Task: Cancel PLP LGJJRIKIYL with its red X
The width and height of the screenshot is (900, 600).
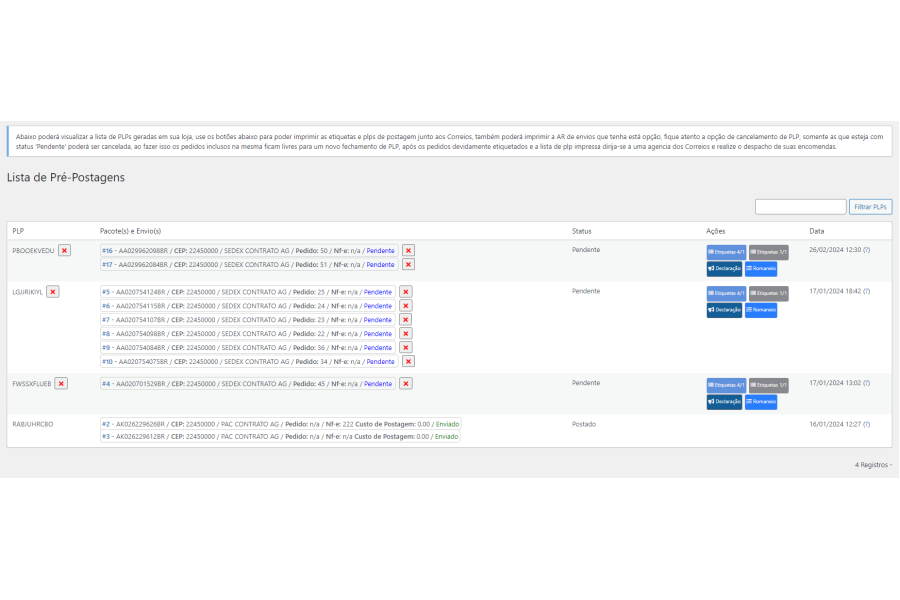Action: coord(53,292)
